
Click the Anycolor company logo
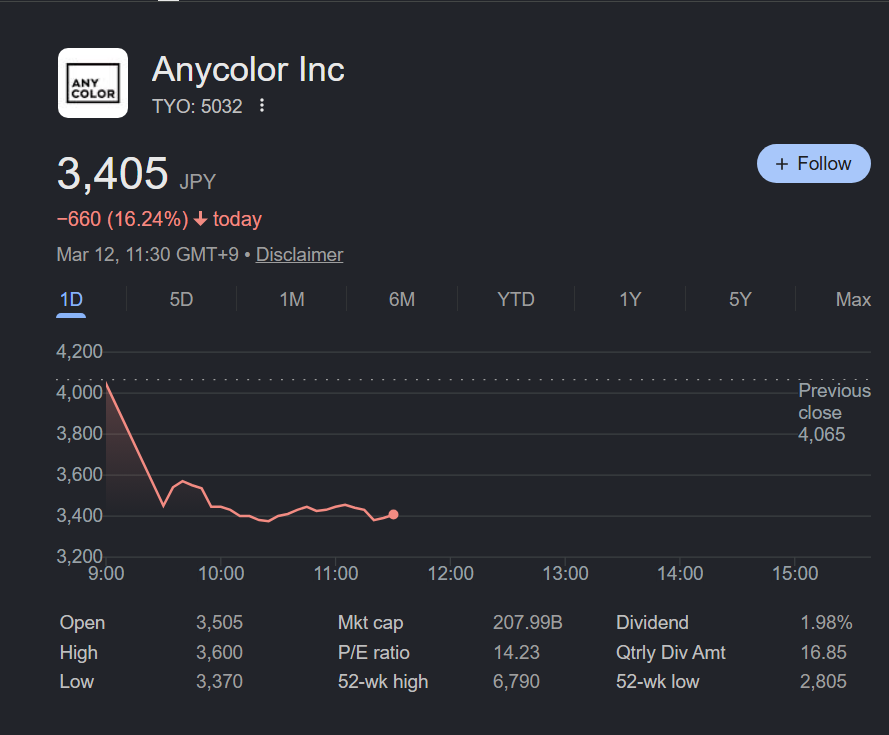pos(93,83)
